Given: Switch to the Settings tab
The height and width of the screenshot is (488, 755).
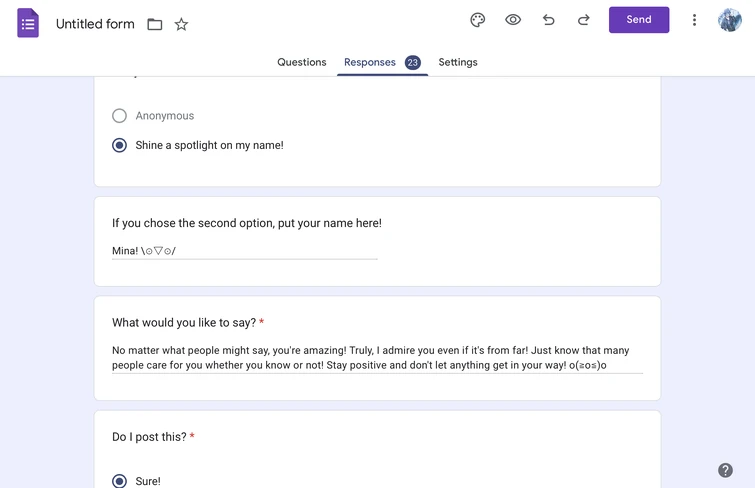Looking at the screenshot, I should (458, 62).
